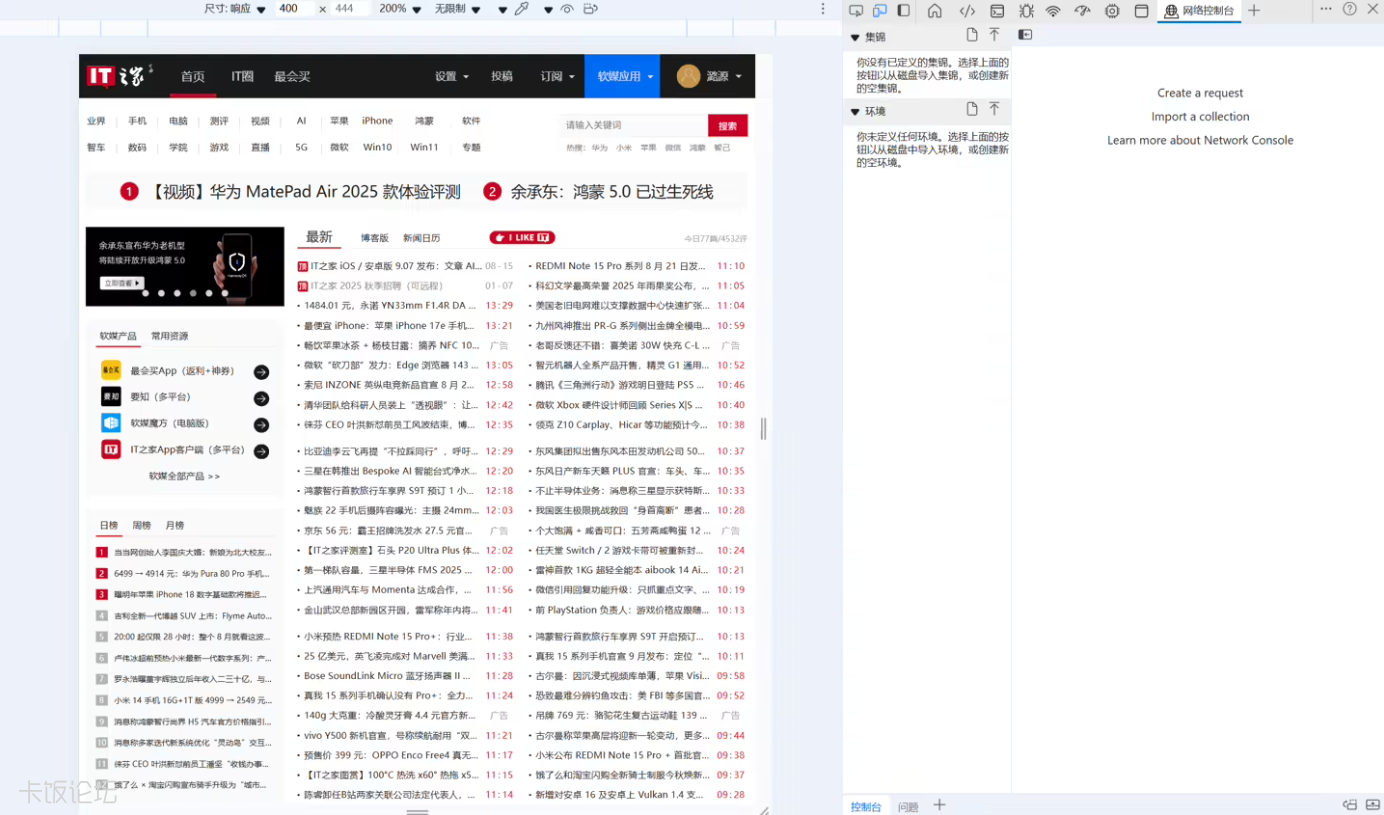Viewport: 1384px width, 815px height.
Task: Open the iPhone category link
Action: pos(377,121)
